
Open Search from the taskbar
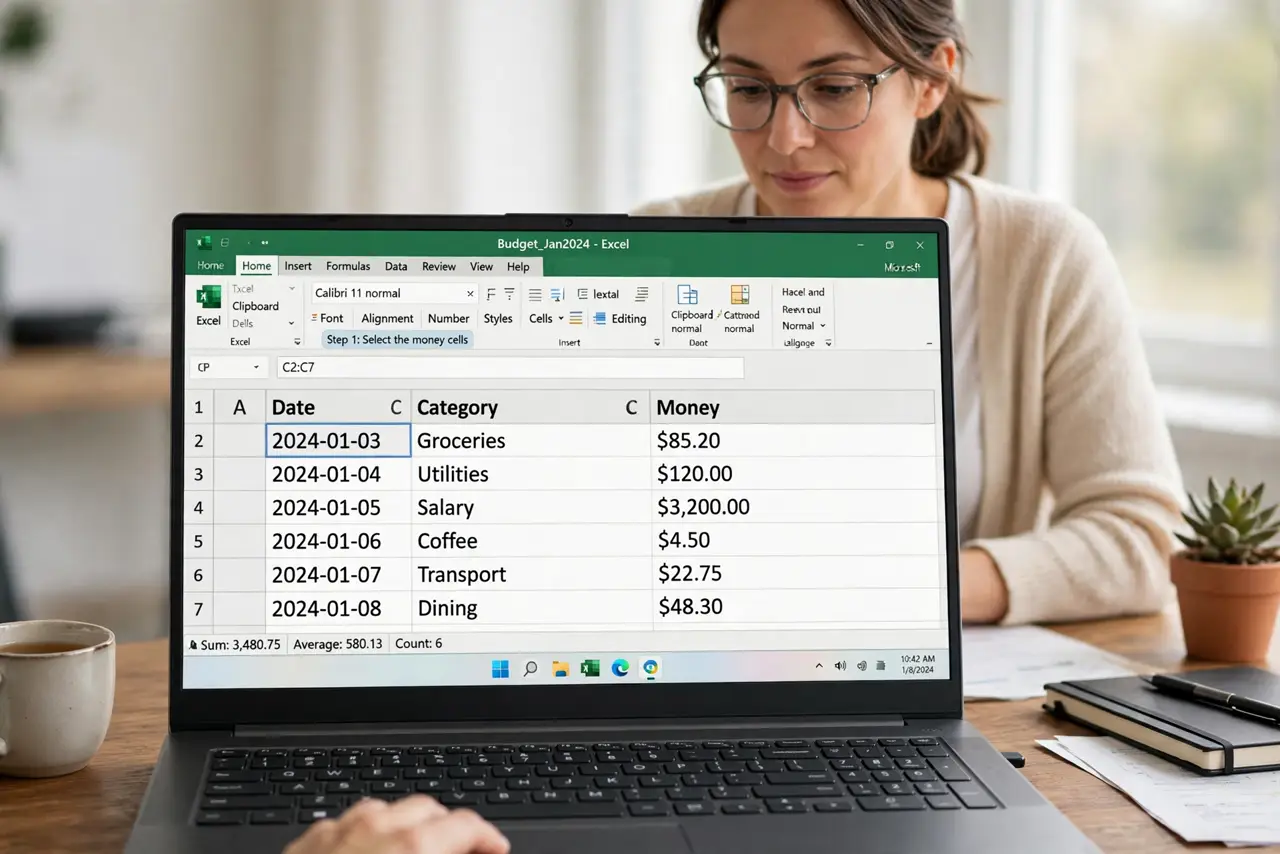pos(530,668)
